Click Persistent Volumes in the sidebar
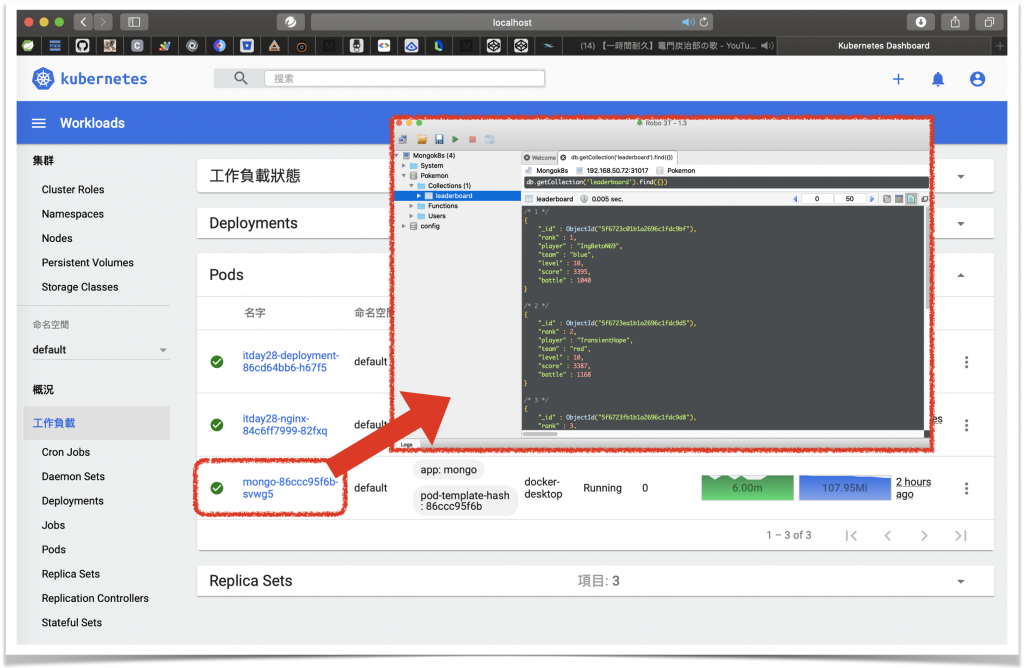This screenshot has height=668, width=1024. click(x=88, y=262)
